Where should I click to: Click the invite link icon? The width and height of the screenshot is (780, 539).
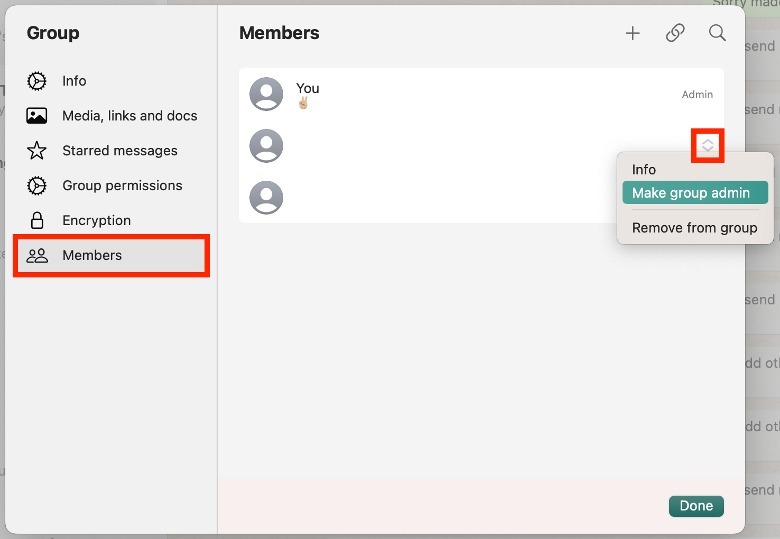[675, 33]
